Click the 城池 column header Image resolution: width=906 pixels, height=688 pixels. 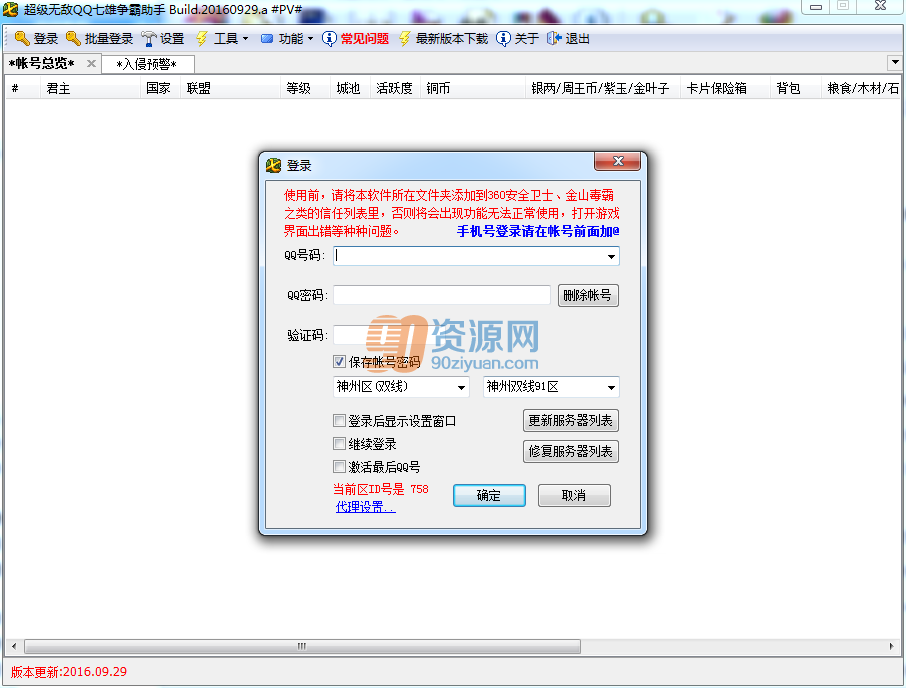(x=350, y=88)
